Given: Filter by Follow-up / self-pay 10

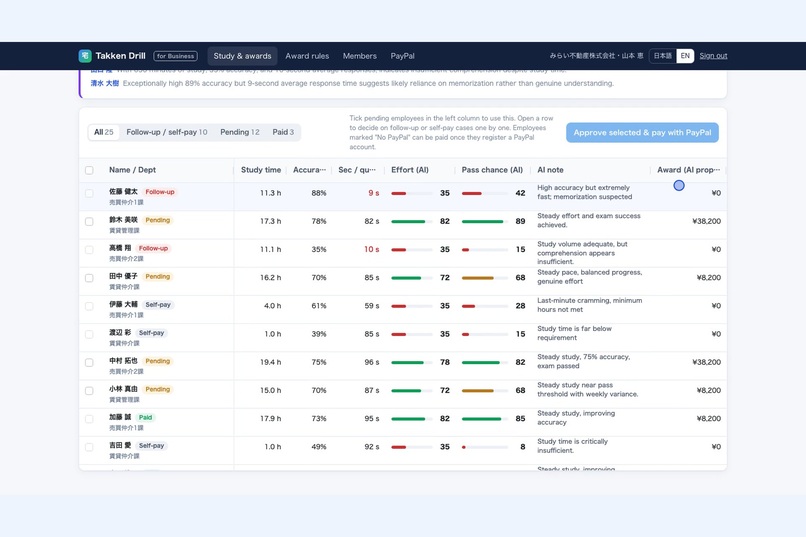Looking at the screenshot, I should [167, 132].
